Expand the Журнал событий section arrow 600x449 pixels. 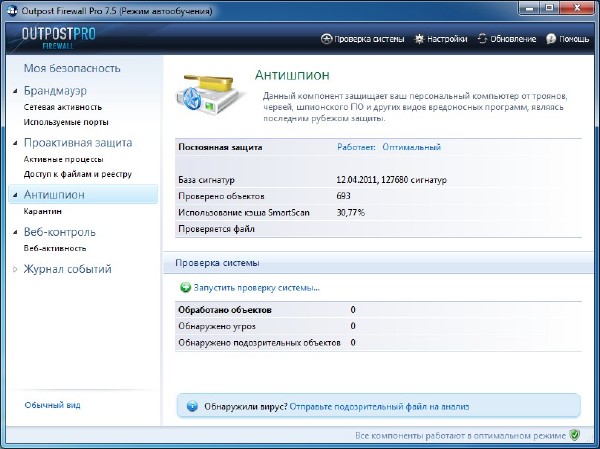(x=15, y=270)
